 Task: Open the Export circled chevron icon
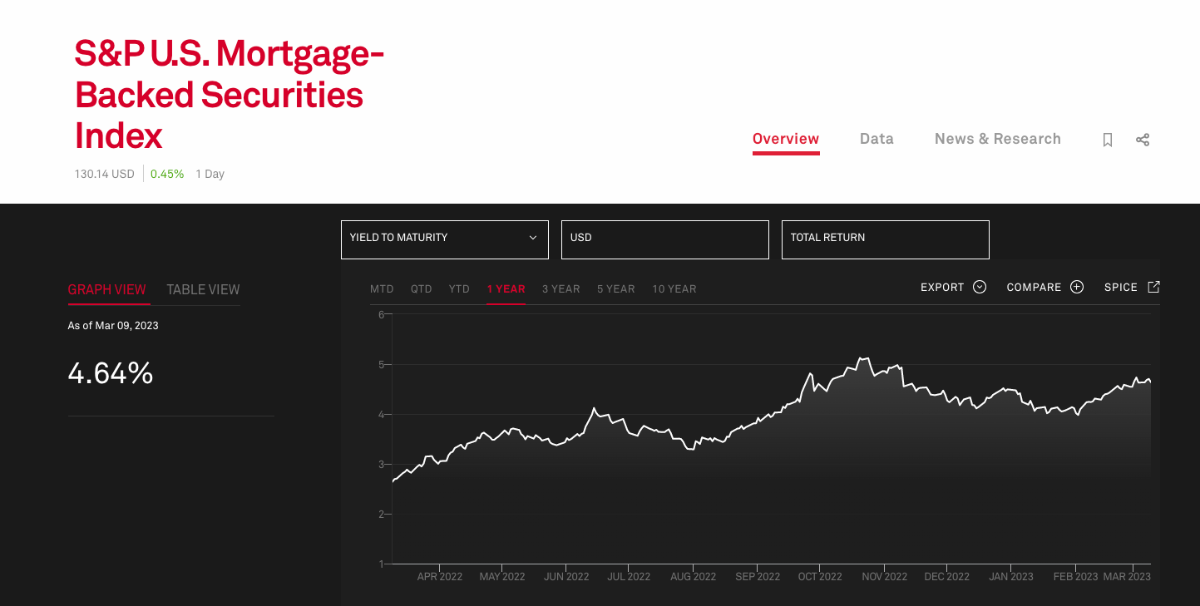(x=979, y=287)
